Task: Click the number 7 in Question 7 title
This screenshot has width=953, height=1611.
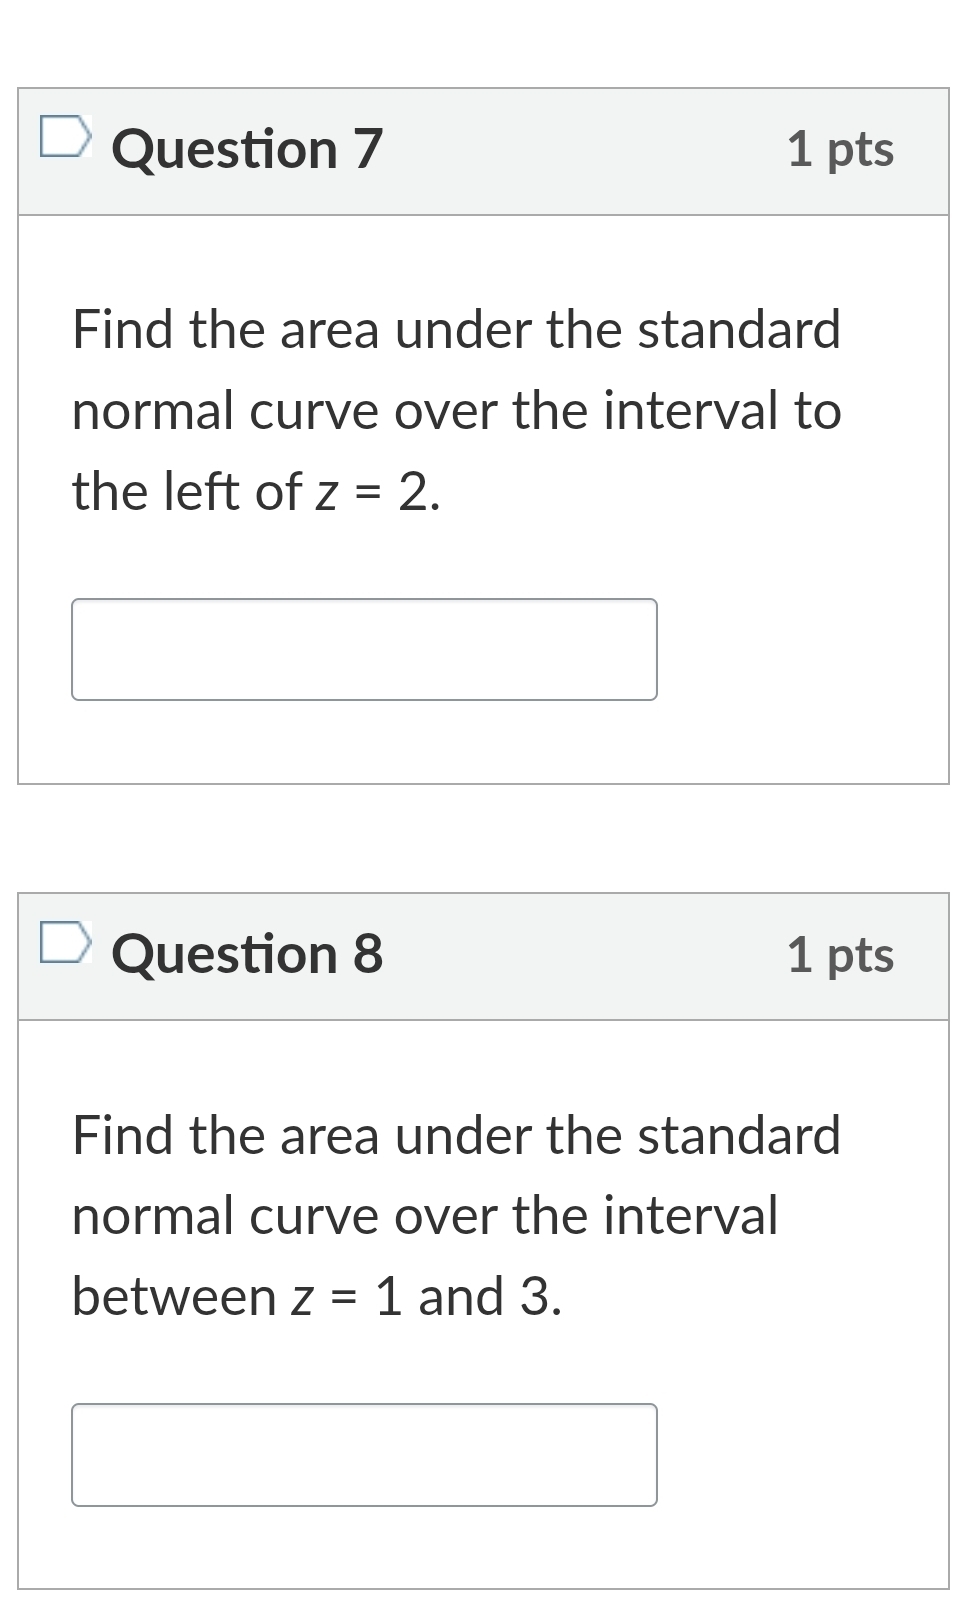Action: (368, 149)
